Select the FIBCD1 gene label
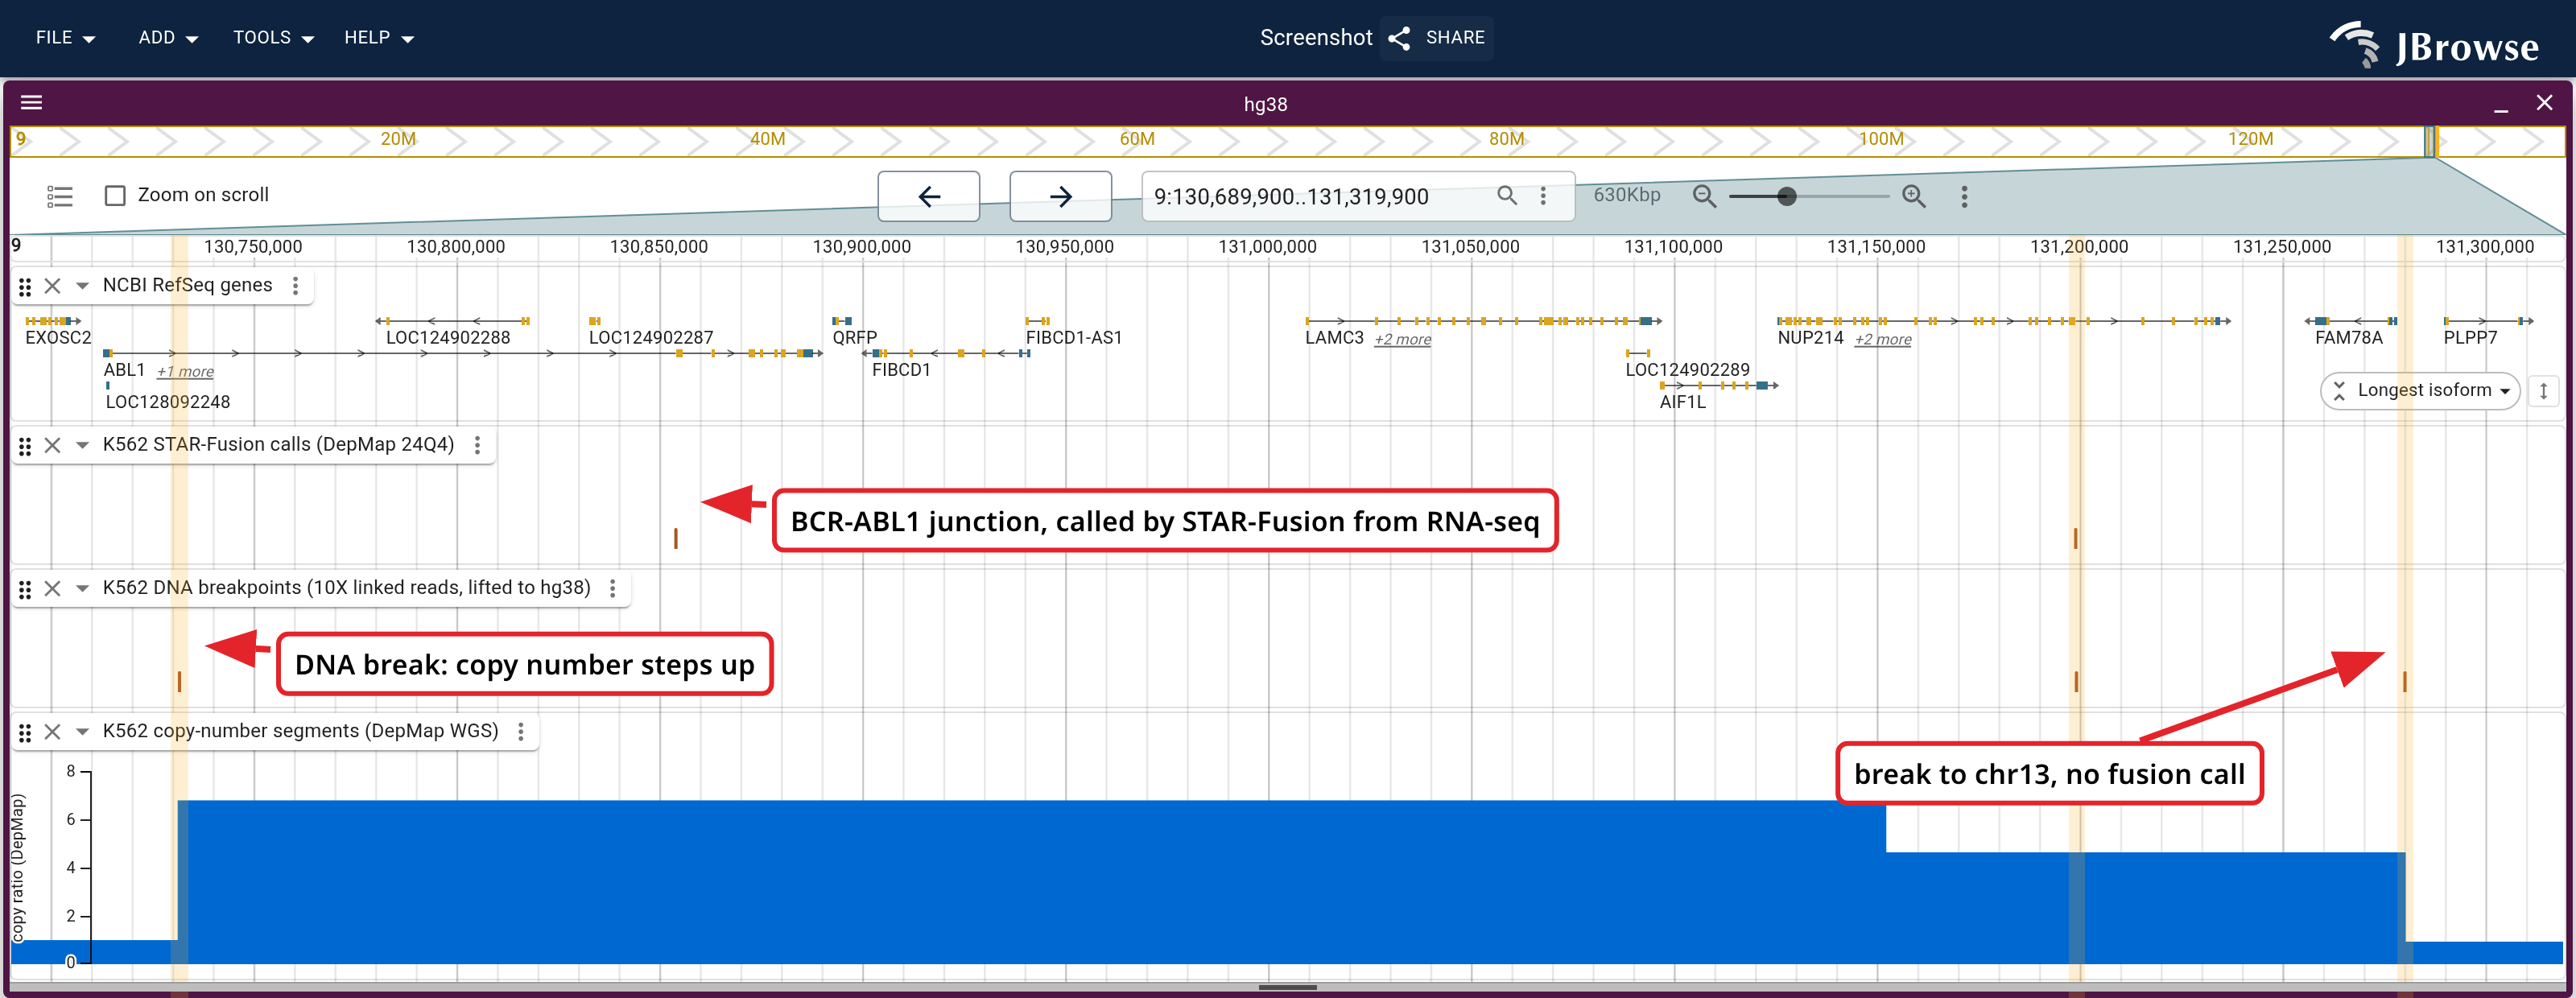Viewport: 2576px width, 998px height. 901,370
